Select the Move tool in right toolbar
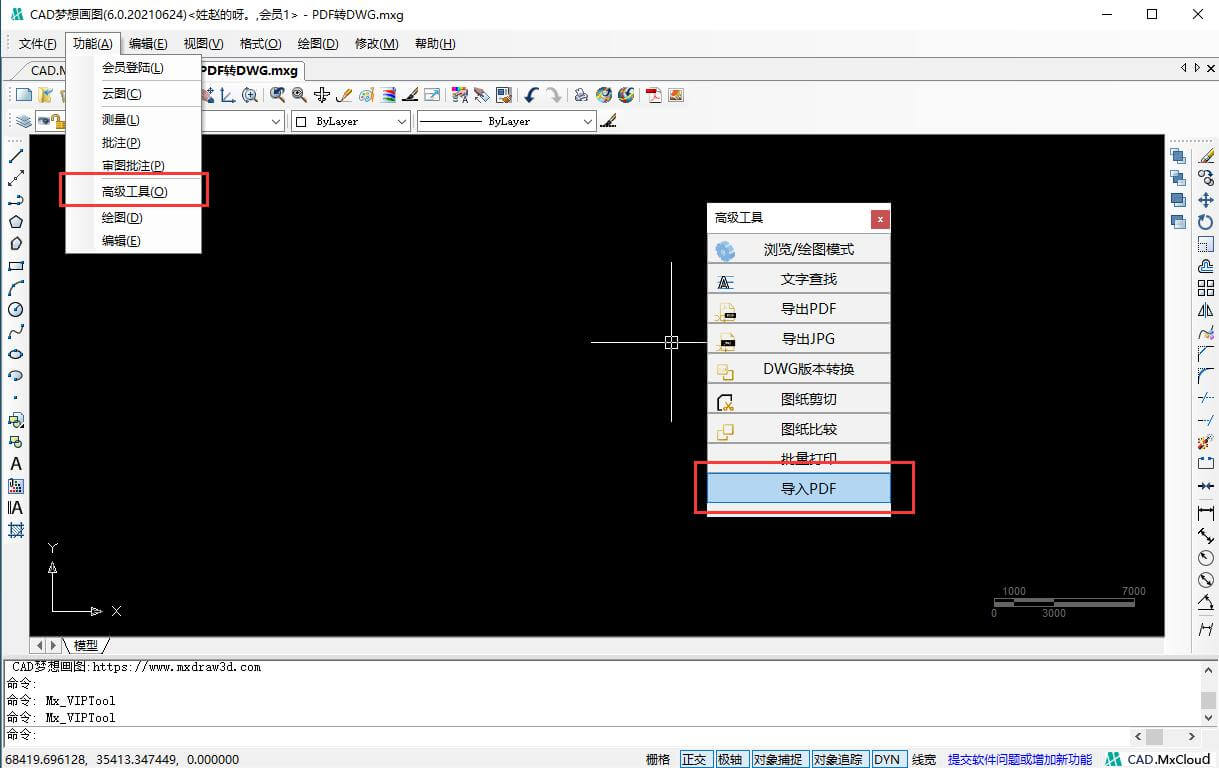Viewport: 1219px width, 768px height. [1206, 200]
